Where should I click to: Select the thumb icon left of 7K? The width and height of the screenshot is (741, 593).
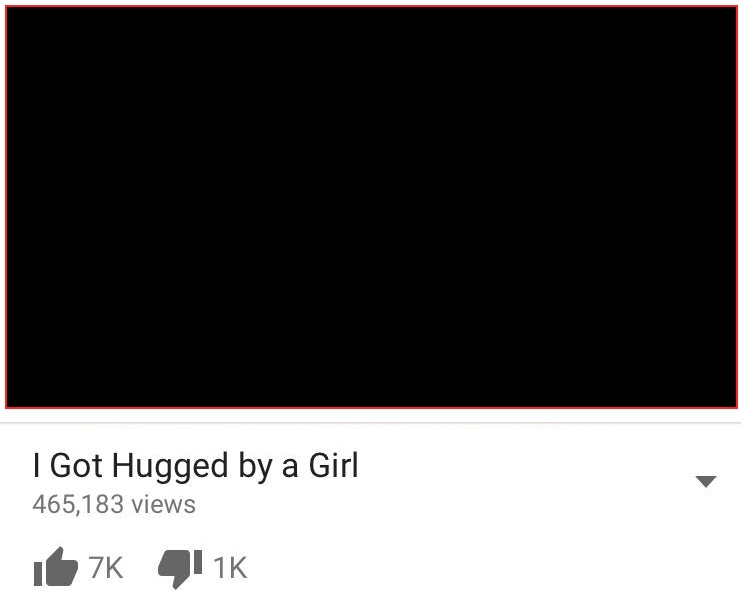[56, 567]
